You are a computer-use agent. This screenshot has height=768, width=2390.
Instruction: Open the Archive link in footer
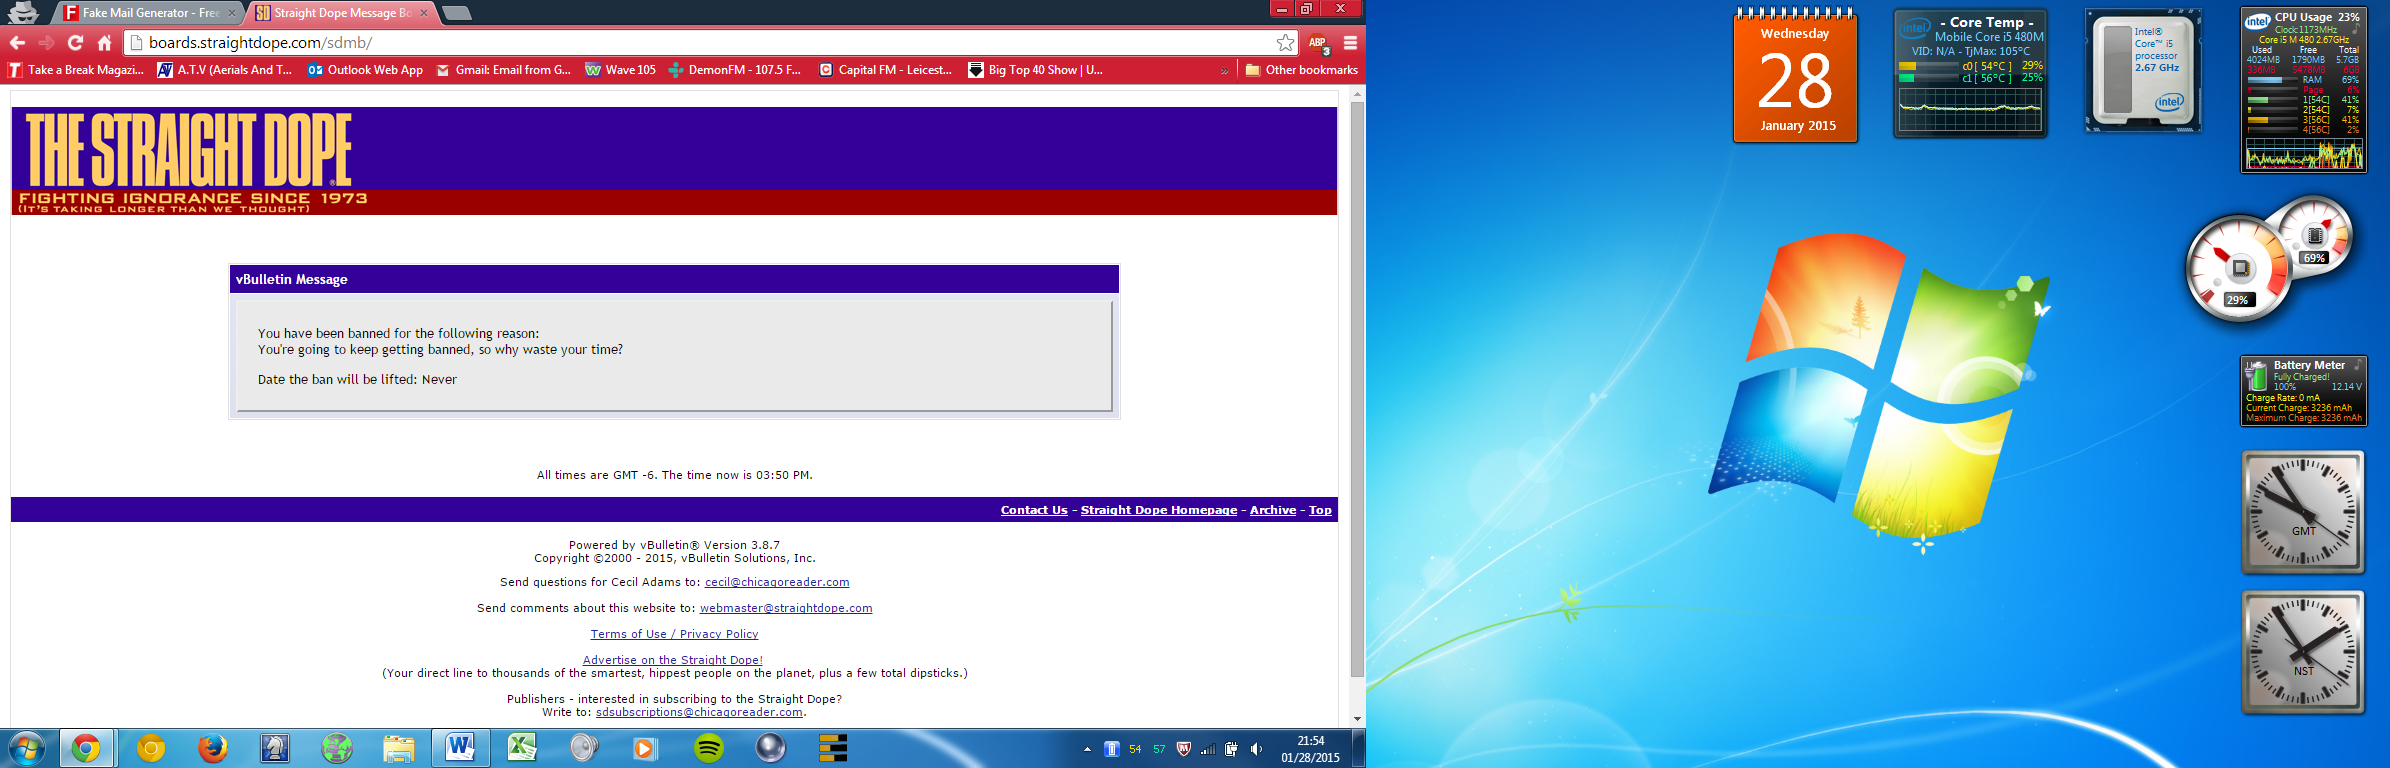tap(1272, 510)
